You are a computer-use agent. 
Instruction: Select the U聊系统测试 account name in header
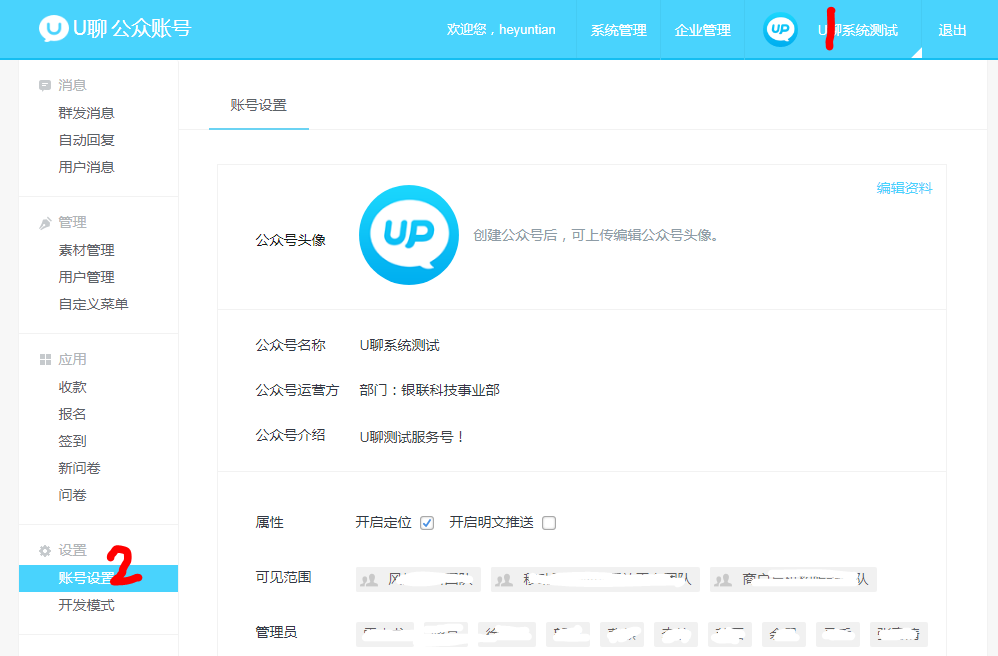858,30
